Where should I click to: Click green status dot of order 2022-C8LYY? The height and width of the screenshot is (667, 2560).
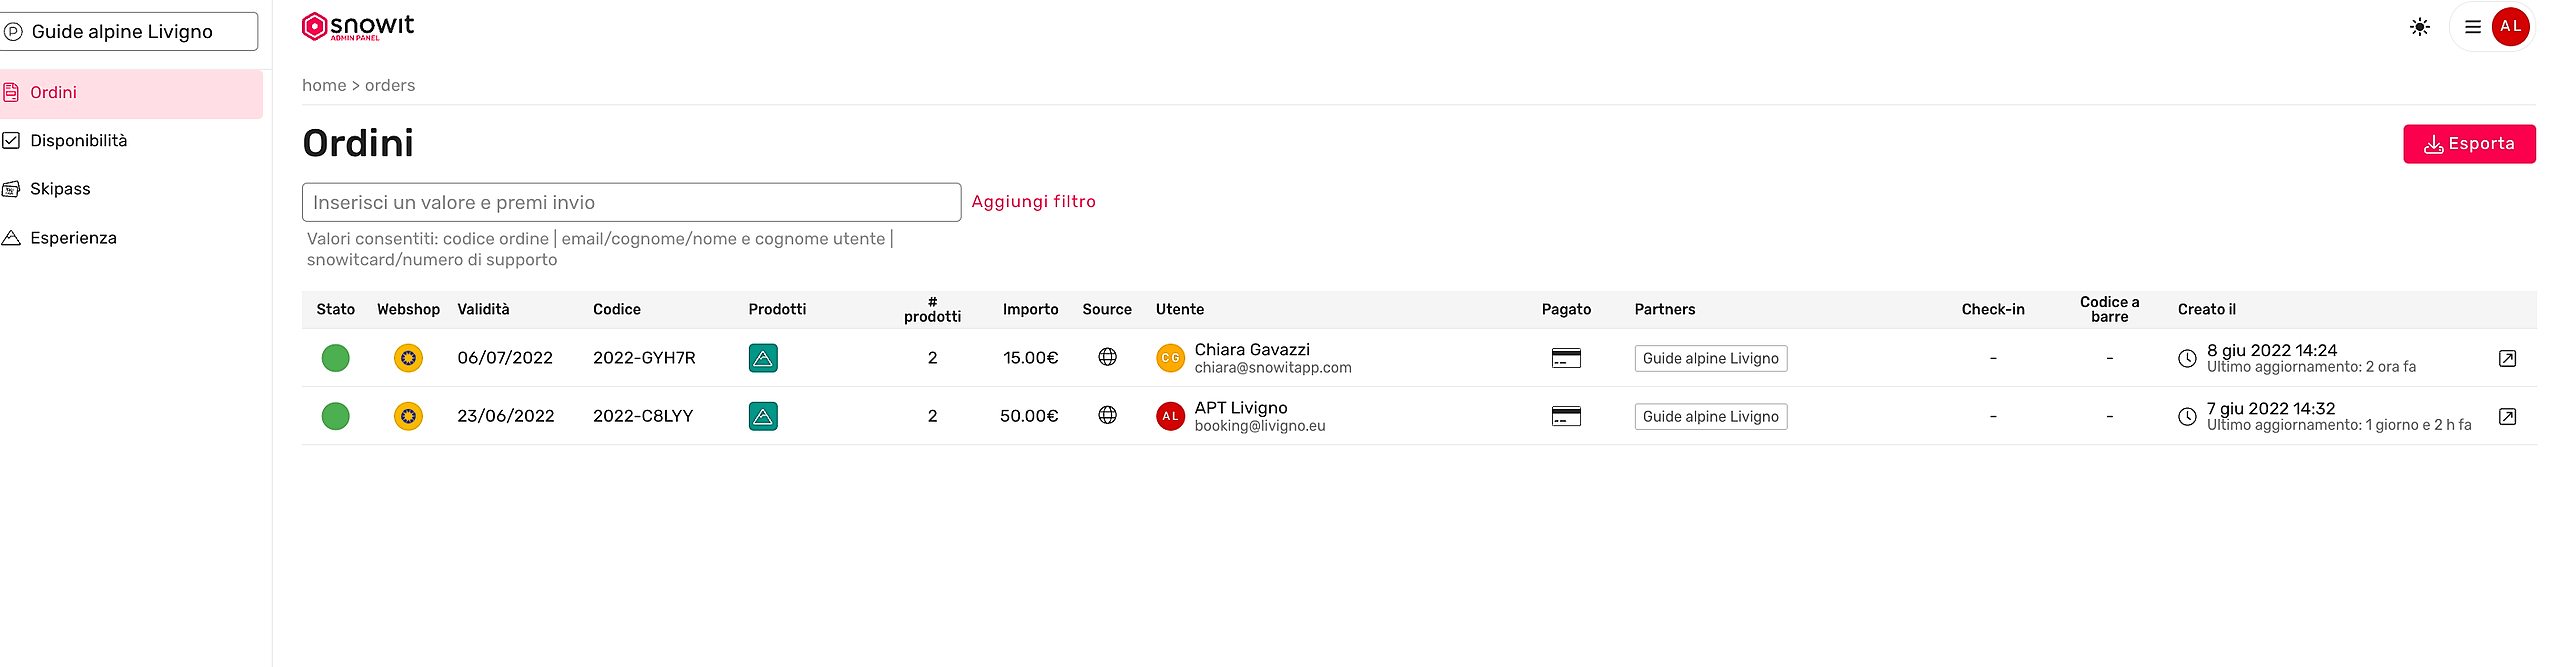pos(336,416)
